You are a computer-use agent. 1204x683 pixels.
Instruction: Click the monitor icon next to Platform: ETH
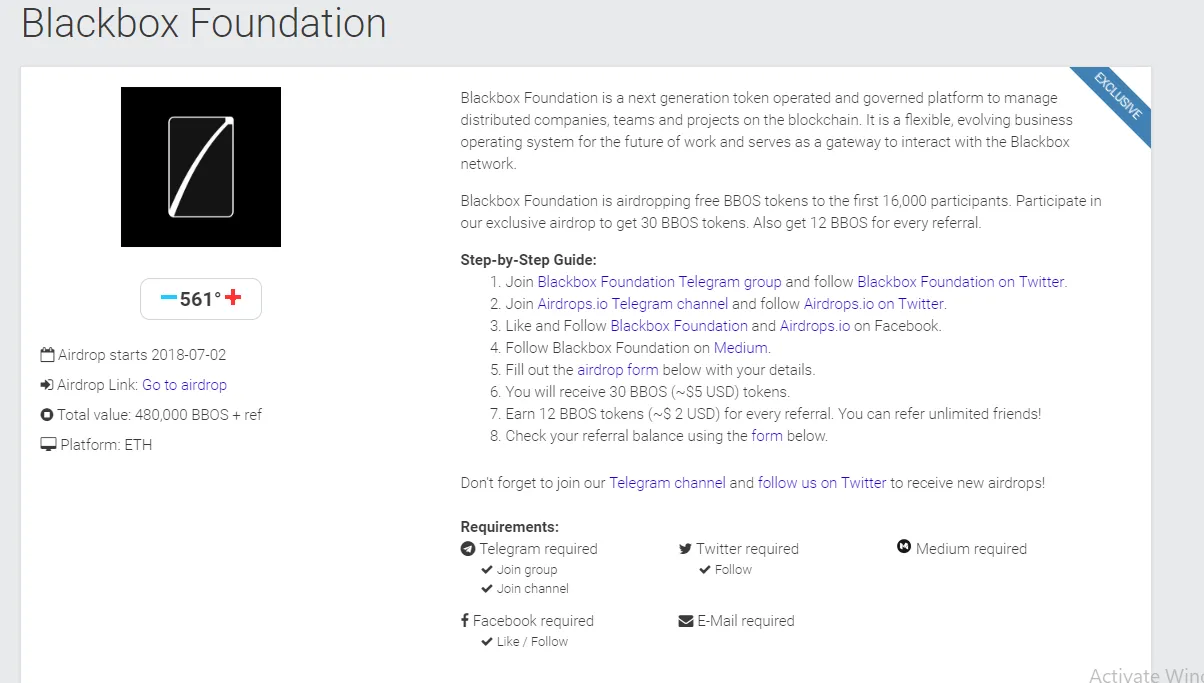(48, 445)
